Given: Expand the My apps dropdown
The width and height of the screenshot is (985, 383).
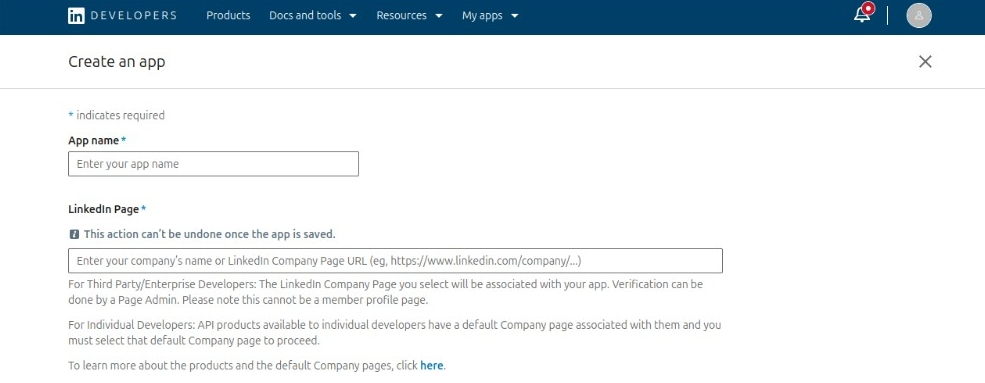Looking at the screenshot, I should tap(490, 16).
